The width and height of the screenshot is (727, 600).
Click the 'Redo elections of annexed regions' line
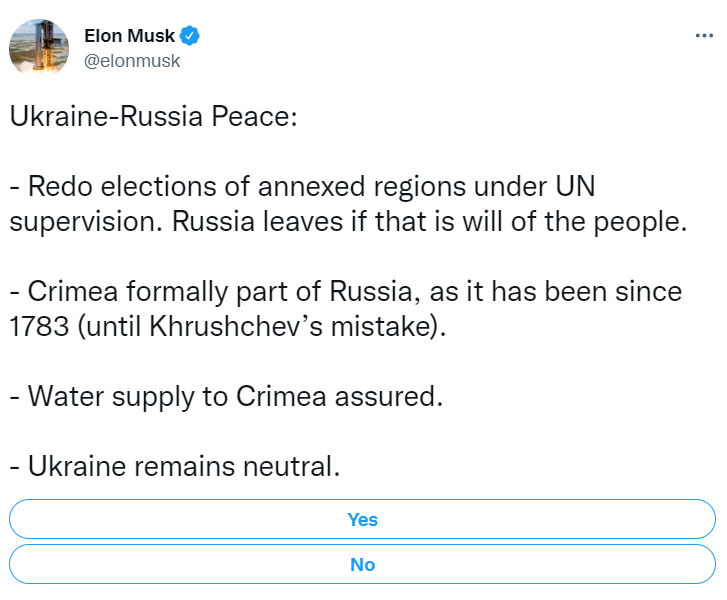(302, 186)
